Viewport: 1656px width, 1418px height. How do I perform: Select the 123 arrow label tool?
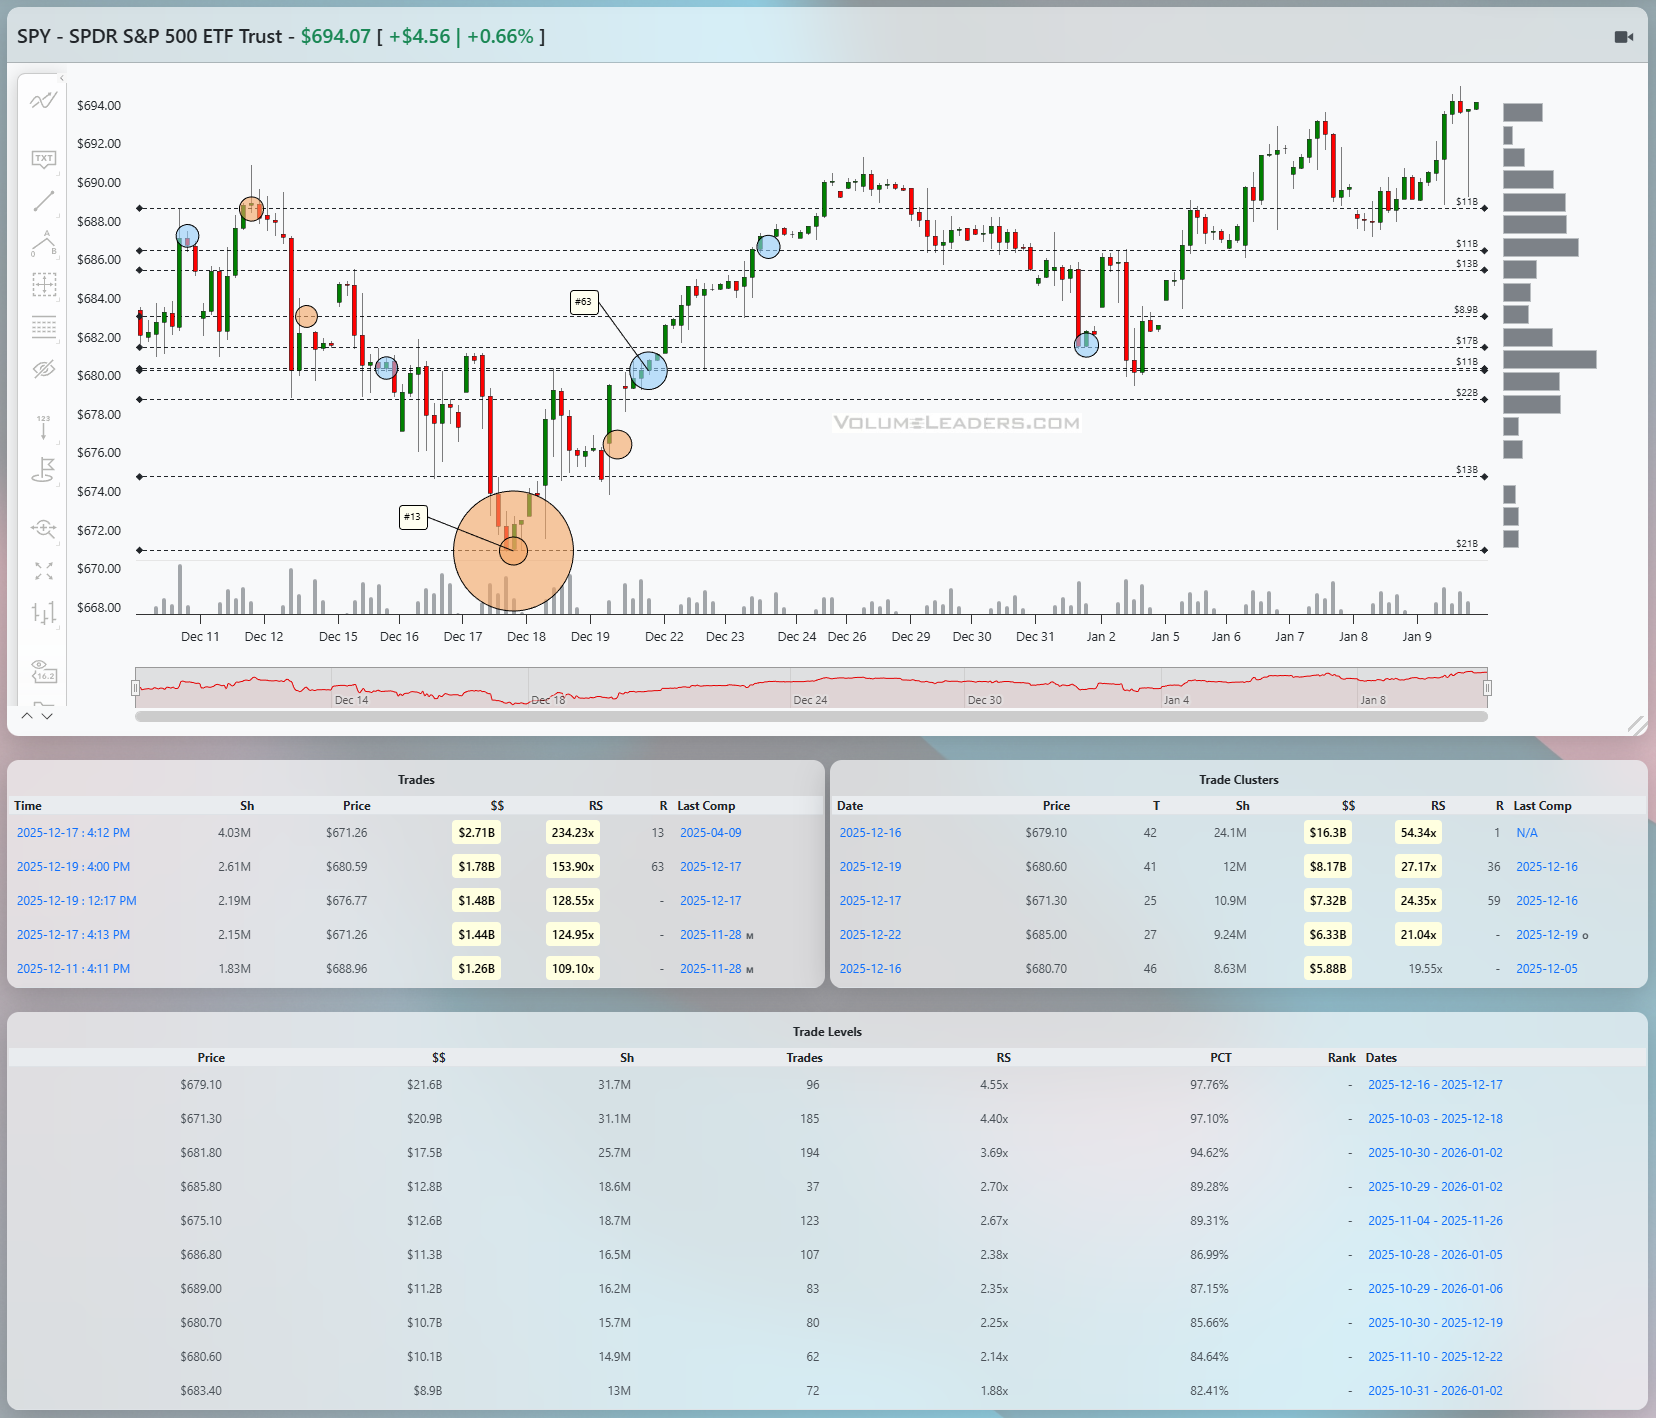click(x=43, y=427)
